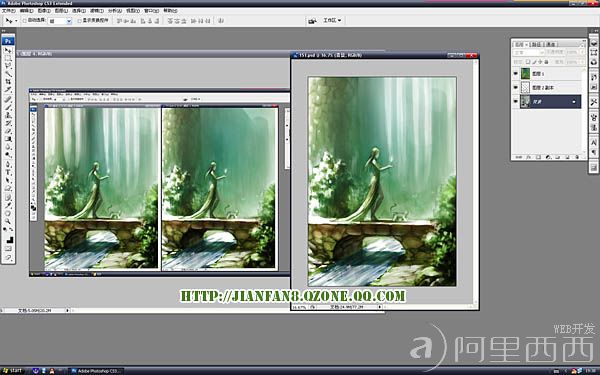Select the Notes tool
Screen dimensions: 600x375
8,197
